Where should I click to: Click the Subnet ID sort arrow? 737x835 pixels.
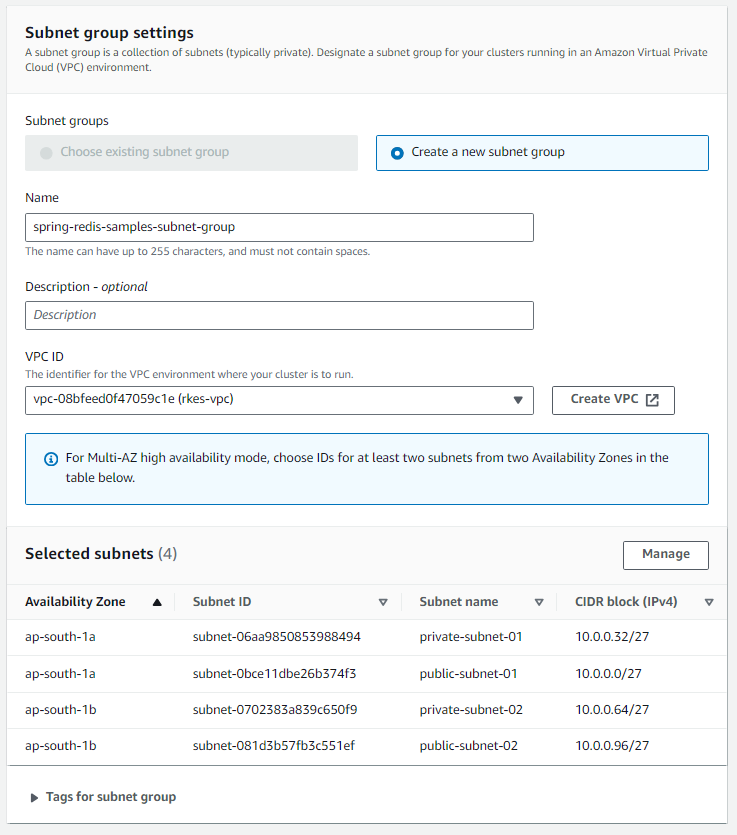(x=383, y=602)
